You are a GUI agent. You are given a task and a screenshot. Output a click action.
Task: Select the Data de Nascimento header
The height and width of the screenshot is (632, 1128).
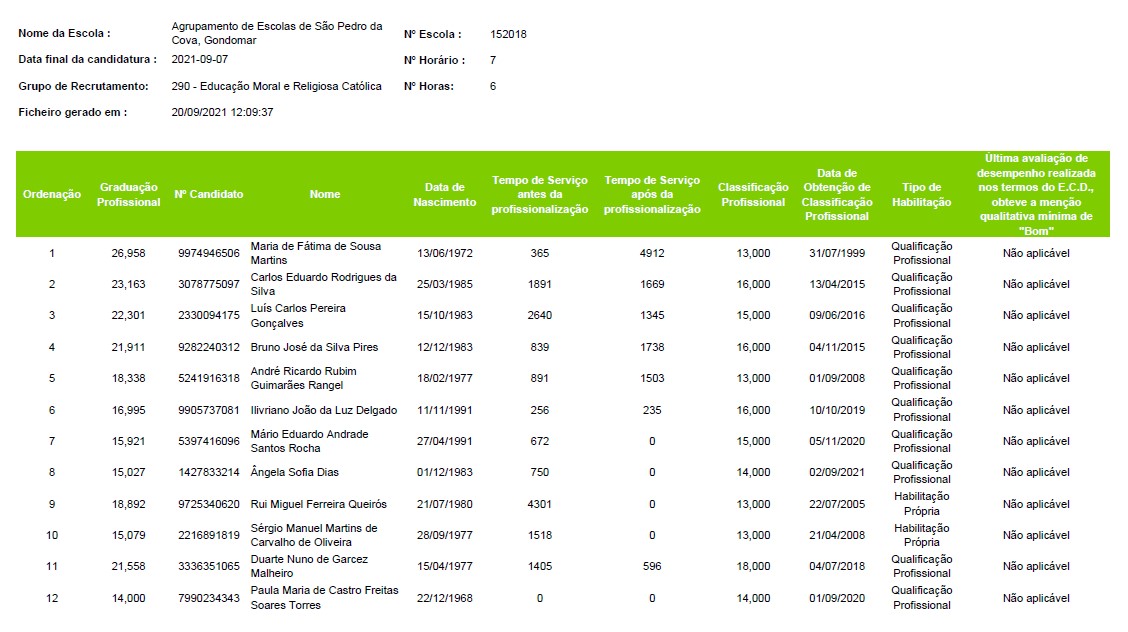[x=445, y=194]
